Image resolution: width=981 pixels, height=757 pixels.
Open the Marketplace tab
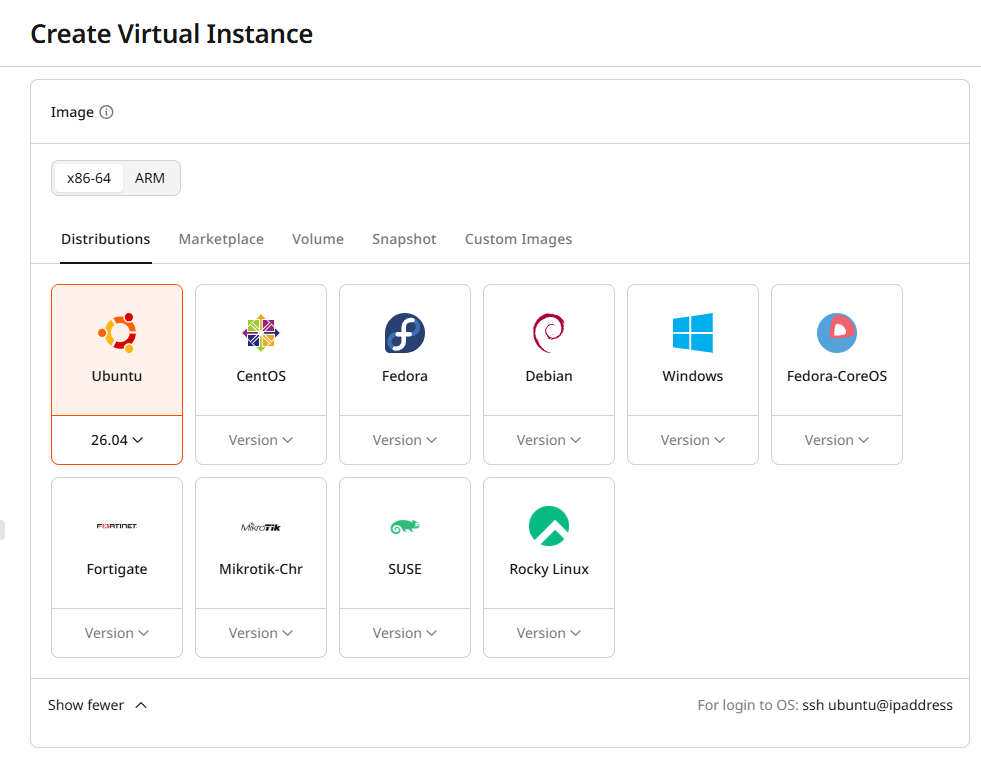(x=221, y=239)
